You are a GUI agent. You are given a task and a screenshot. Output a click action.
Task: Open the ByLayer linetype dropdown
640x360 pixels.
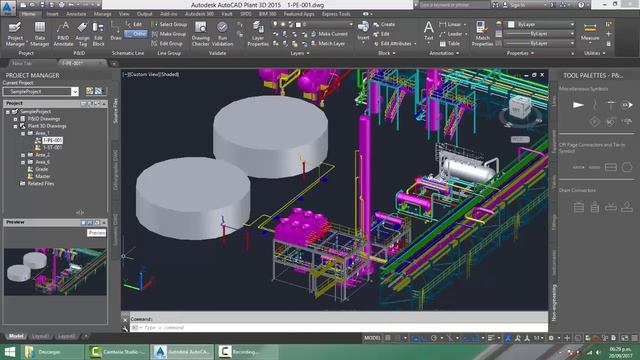point(540,43)
